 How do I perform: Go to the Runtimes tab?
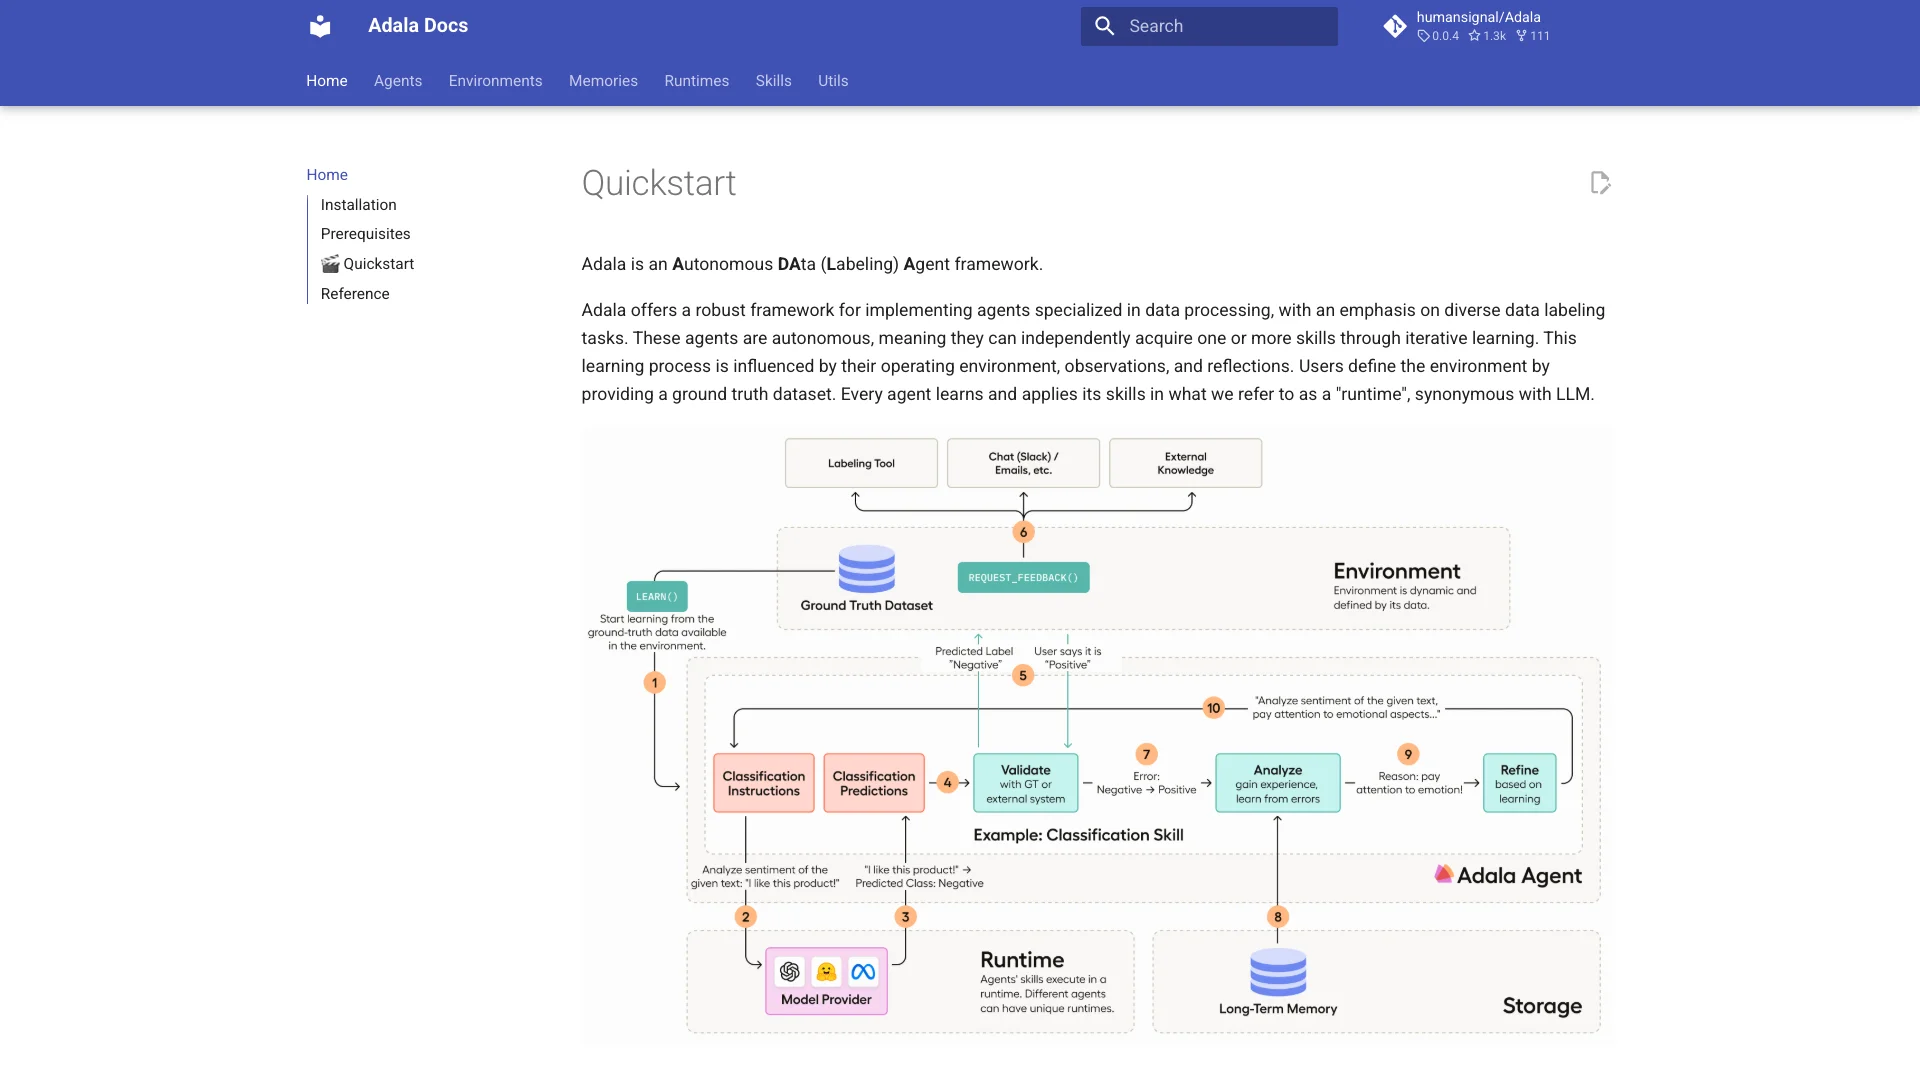696,81
